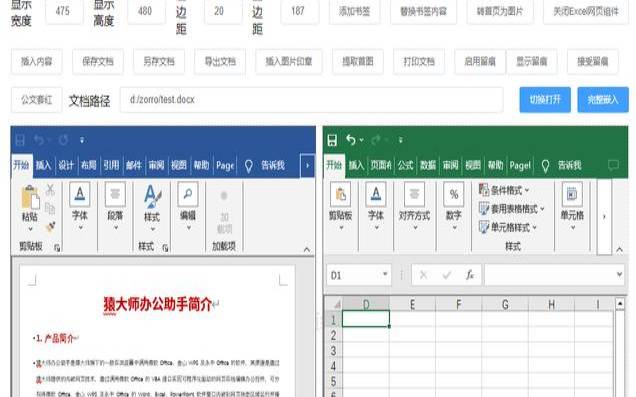Image resolution: width=636 pixels, height=397 pixels.
Task: Click the 关闭Excel网页组件 button
Action: pos(586,11)
